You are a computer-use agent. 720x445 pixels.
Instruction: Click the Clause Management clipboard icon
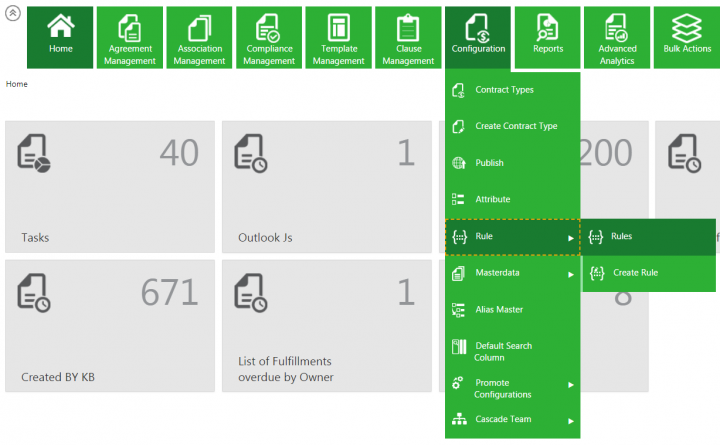pos(408,27)
